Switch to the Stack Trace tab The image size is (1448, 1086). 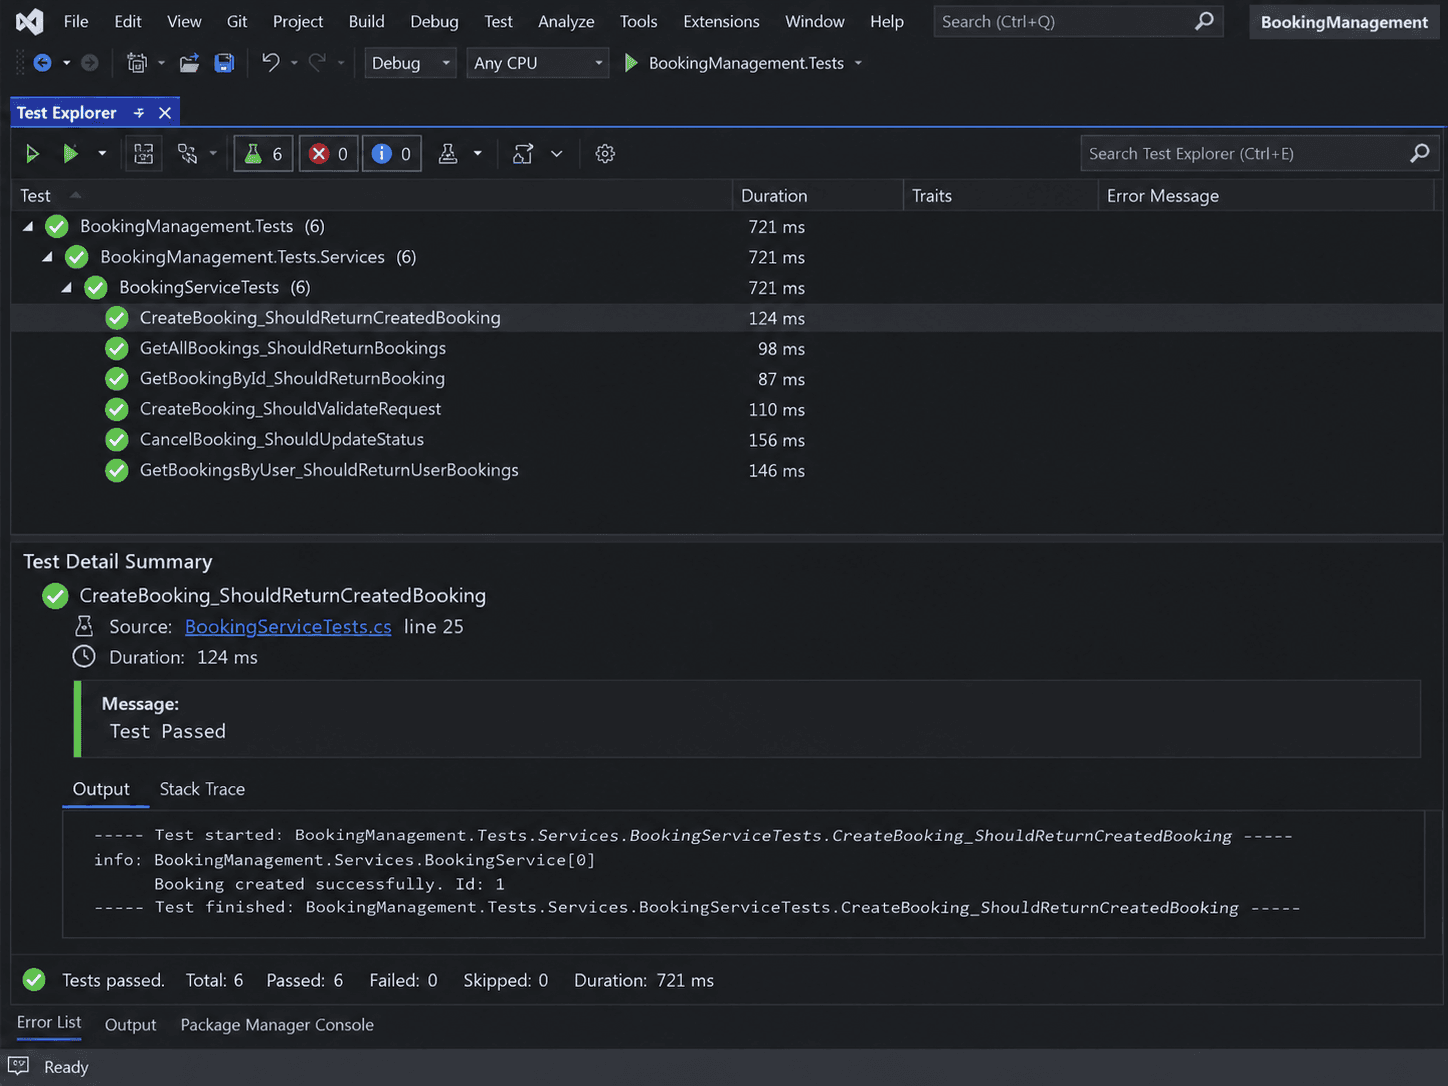[202, 789]
